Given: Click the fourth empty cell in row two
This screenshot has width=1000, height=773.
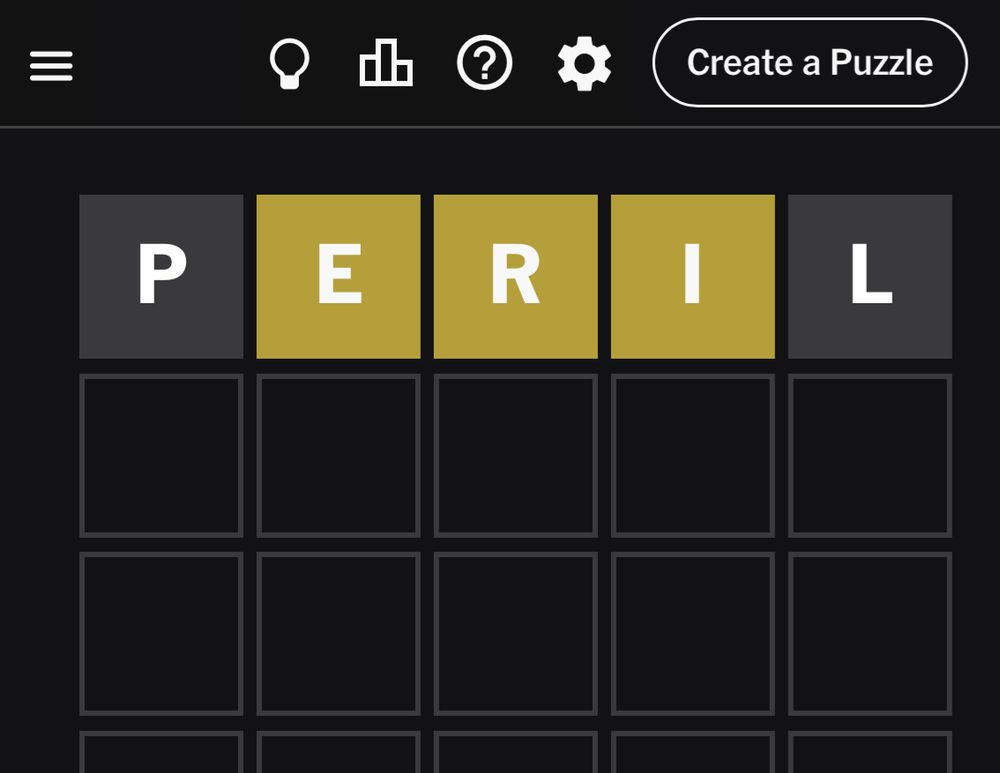Looking at the screenshot, I should [x=692, y=453].
